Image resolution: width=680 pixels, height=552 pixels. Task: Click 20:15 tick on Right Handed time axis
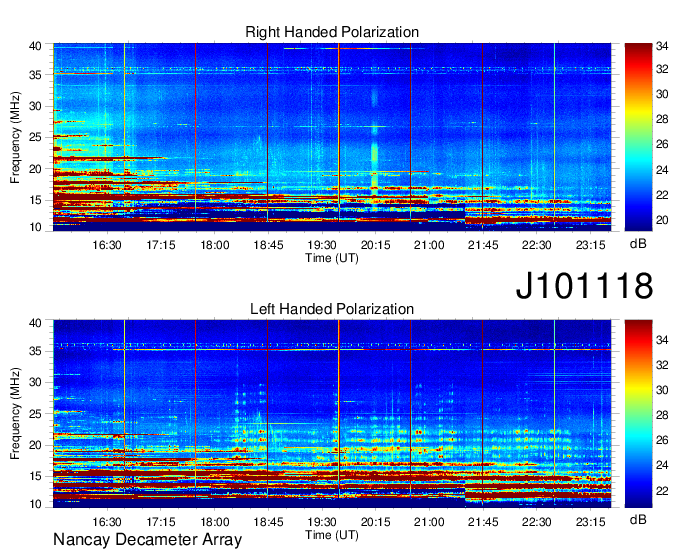[x=376, y=245]
